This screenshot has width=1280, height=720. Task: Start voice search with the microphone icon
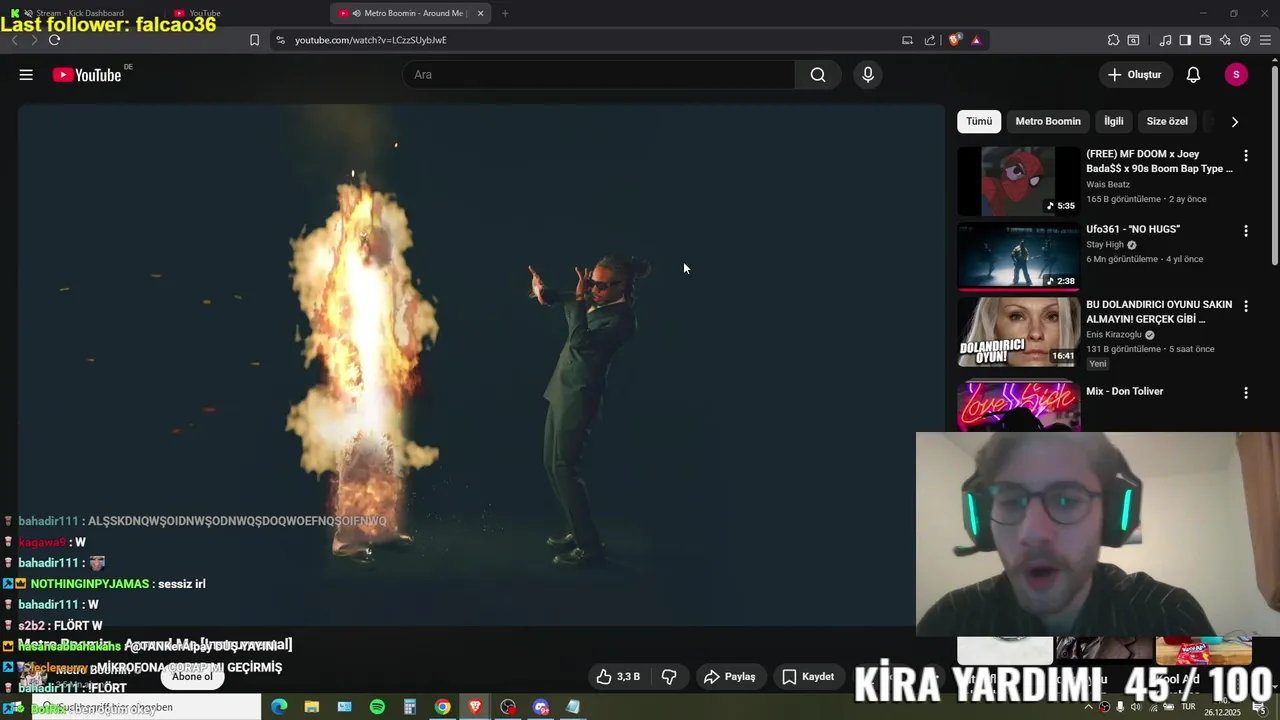[x=868, y=75]
